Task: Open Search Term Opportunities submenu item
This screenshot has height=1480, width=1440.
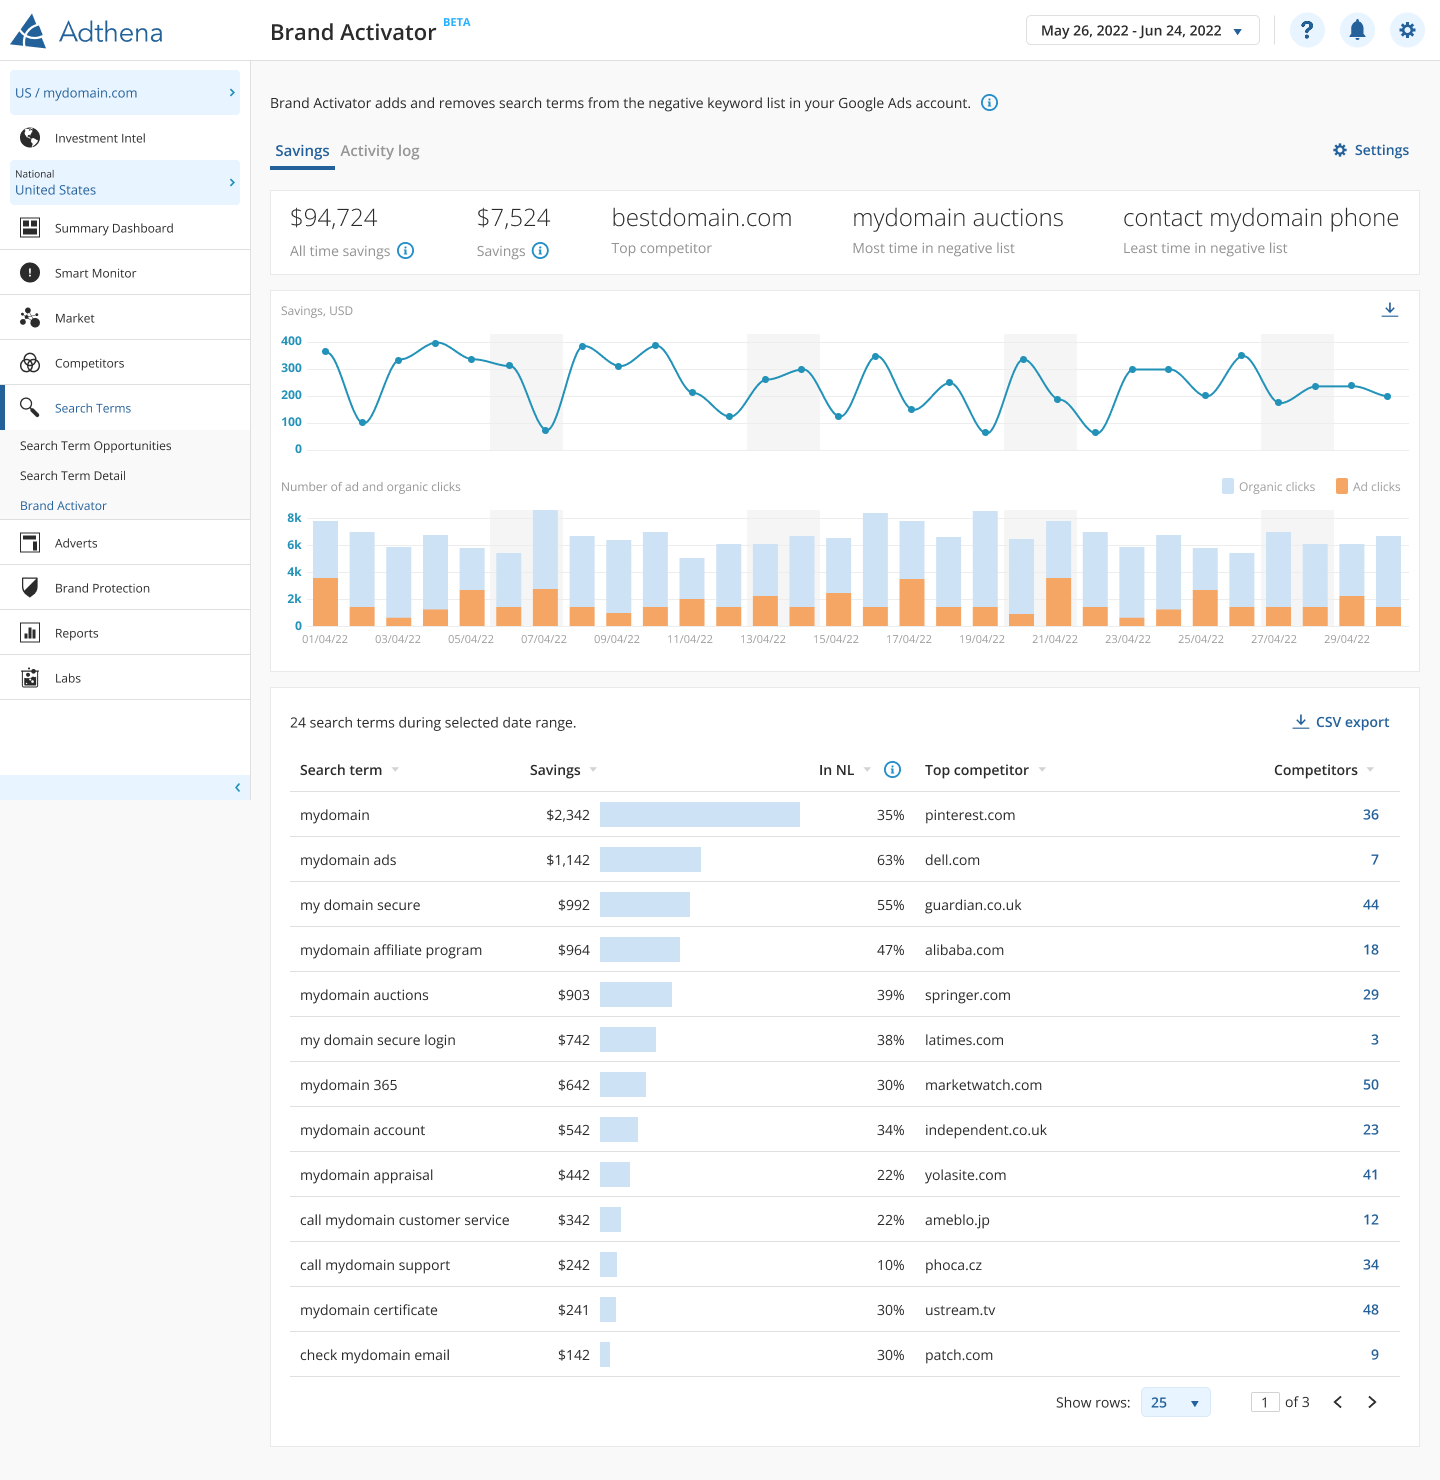Action: pyautogui.click(x=96, y=446)
